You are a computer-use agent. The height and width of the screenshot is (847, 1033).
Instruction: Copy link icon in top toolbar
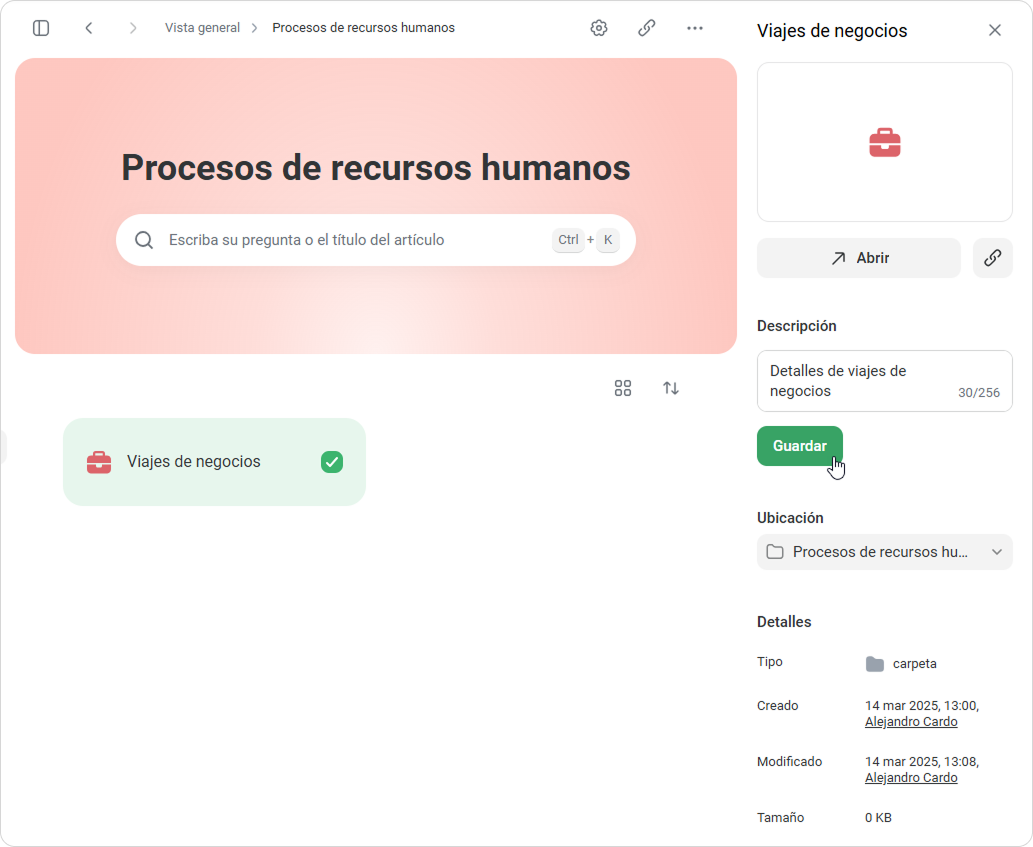(647, 28)
